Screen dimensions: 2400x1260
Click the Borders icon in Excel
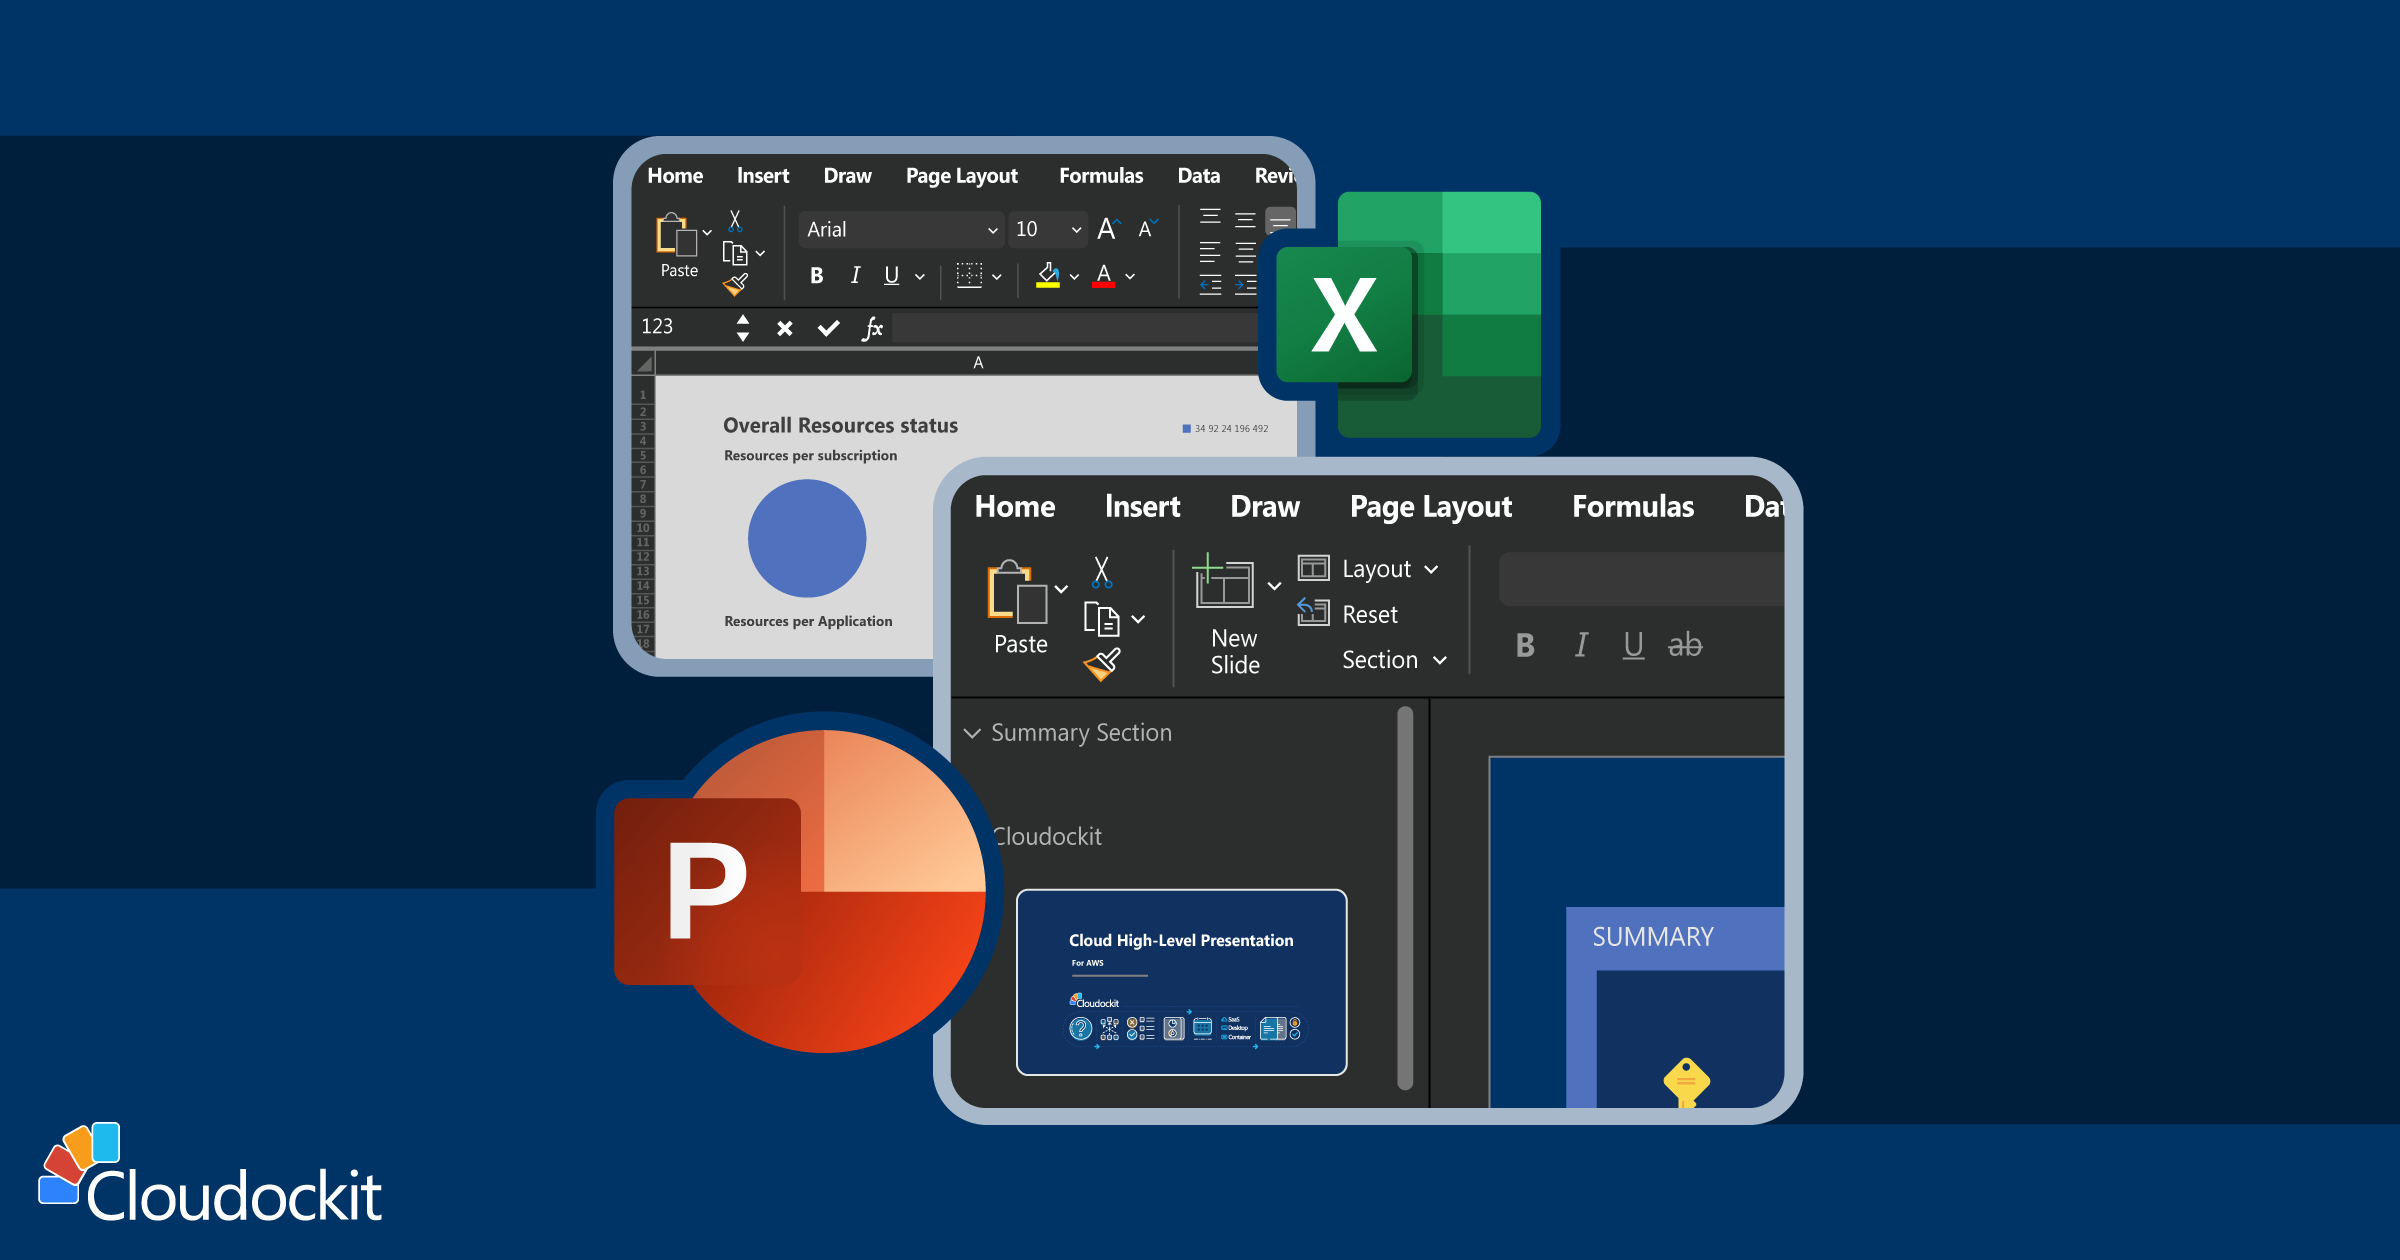coord(969,276)
